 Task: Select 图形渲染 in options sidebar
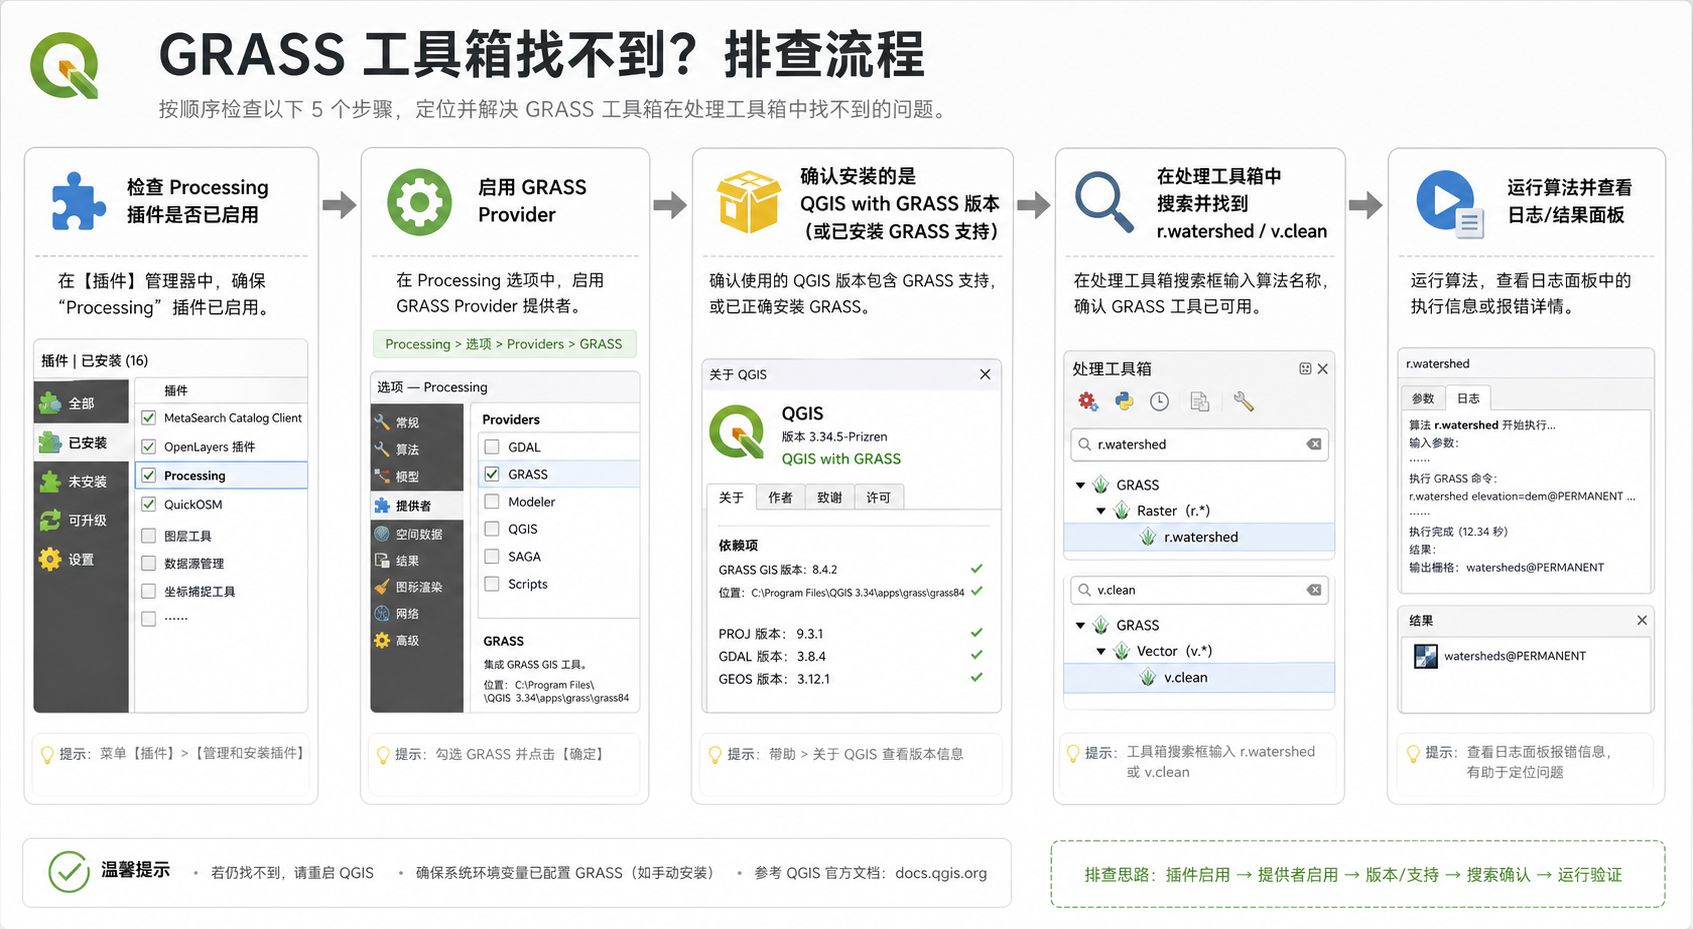(x=417, y=587)
